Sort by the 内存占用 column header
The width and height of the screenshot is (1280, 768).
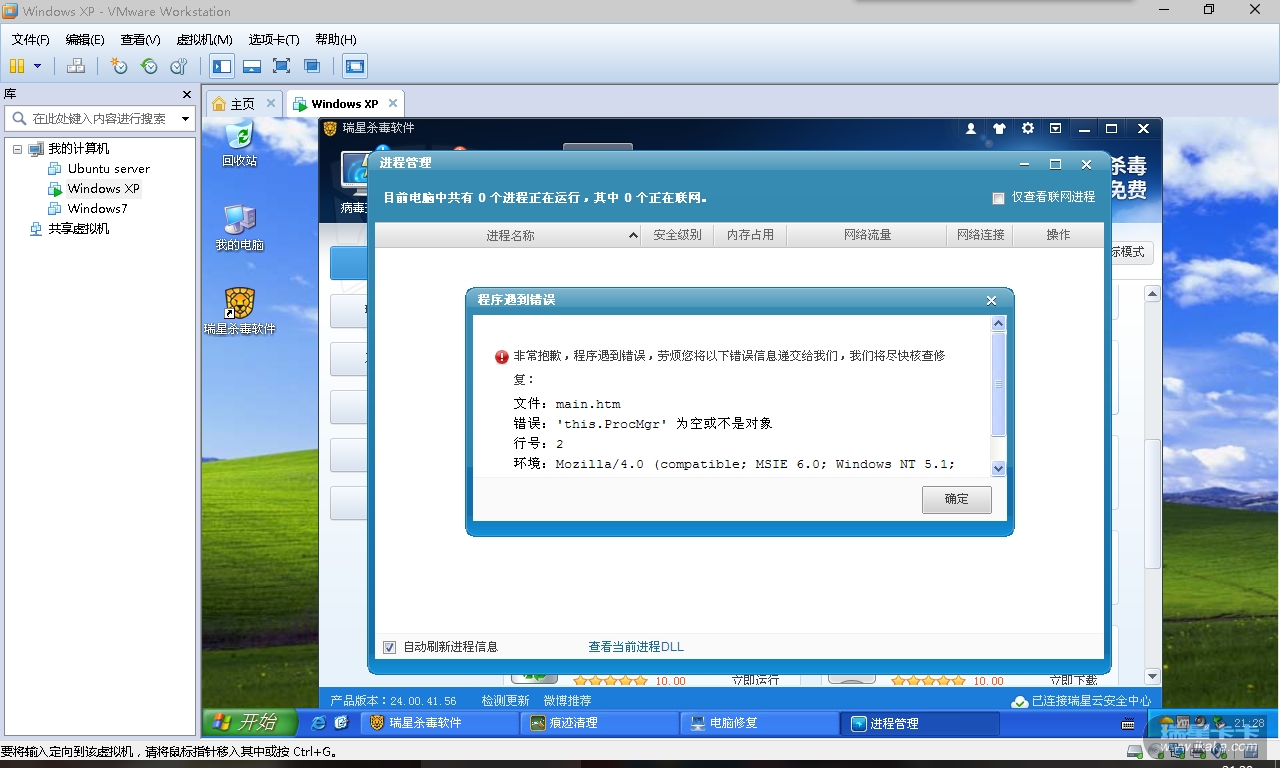[x=750, y=236]
